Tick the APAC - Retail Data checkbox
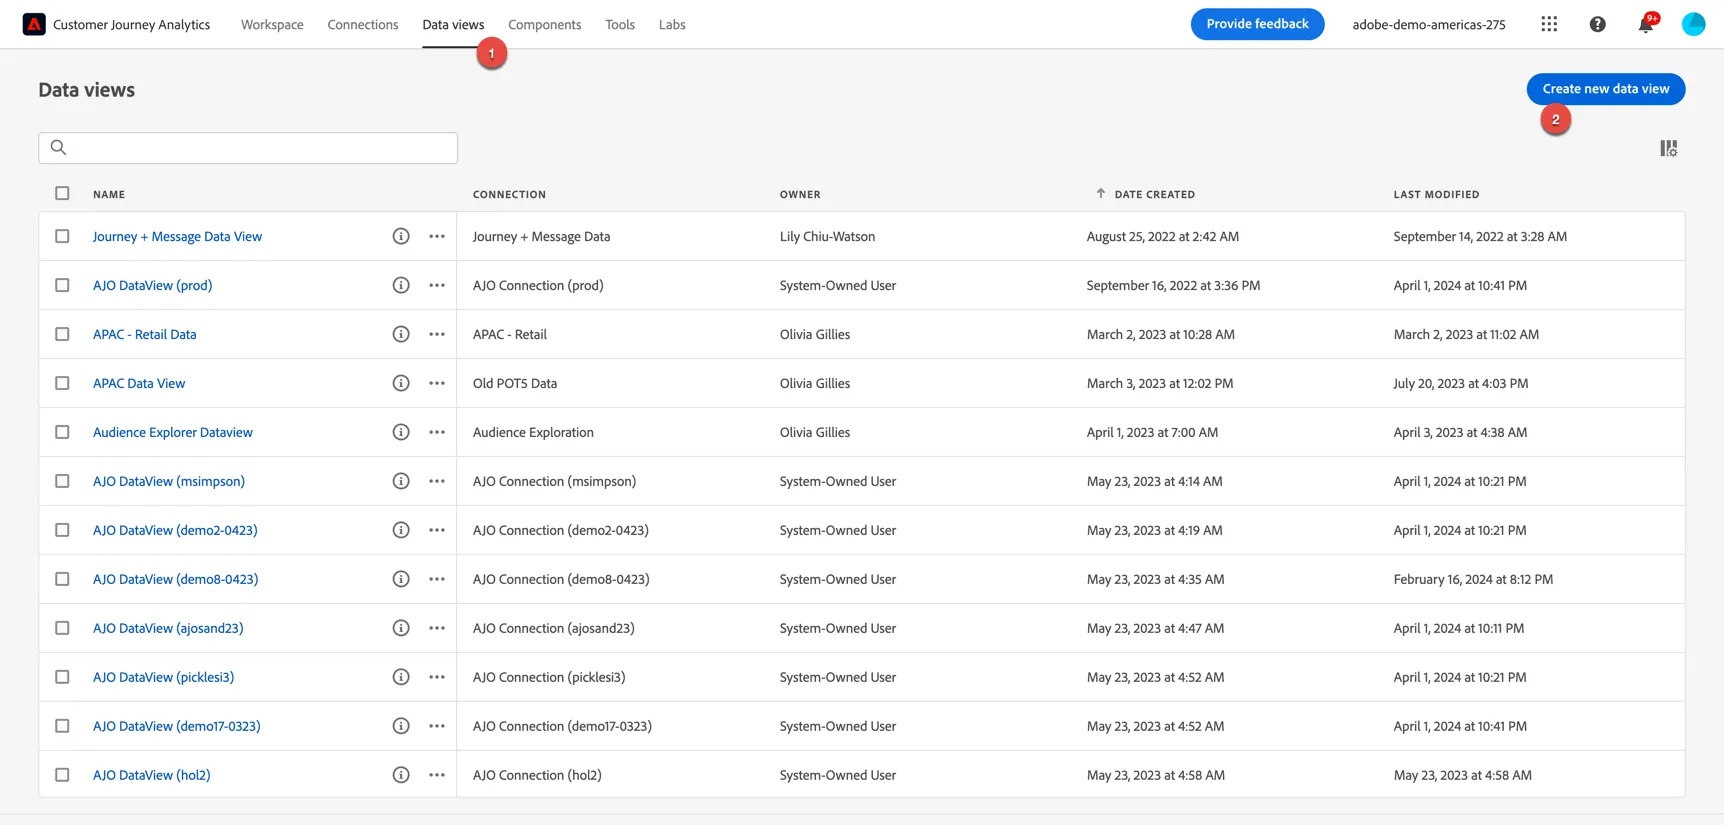This screenshot has height=825, width=1724. [62, 334]
